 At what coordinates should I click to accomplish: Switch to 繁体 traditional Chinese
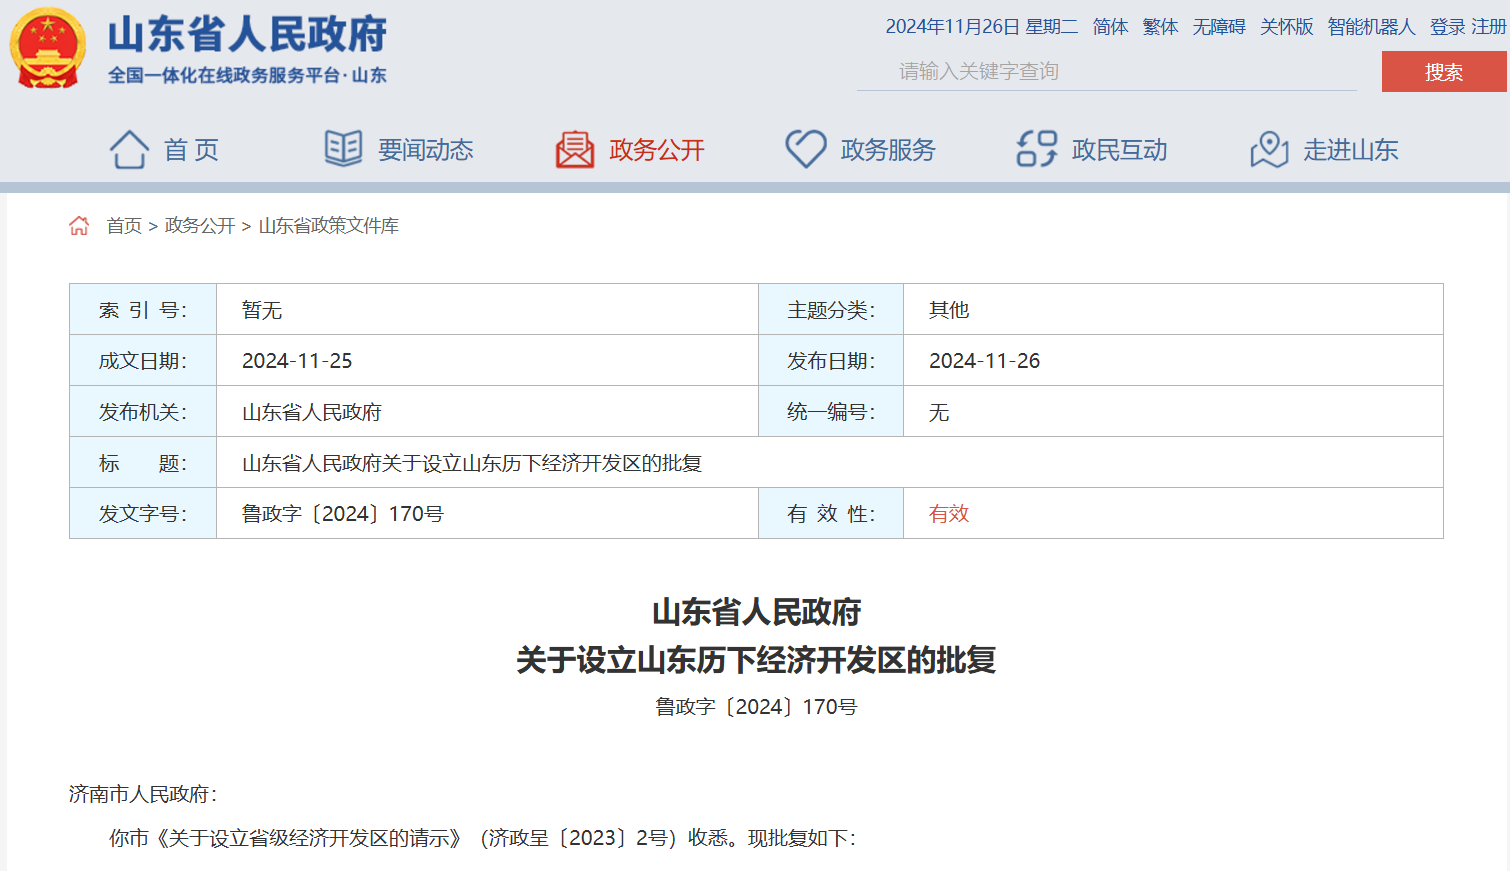(x=1160, y=27)
